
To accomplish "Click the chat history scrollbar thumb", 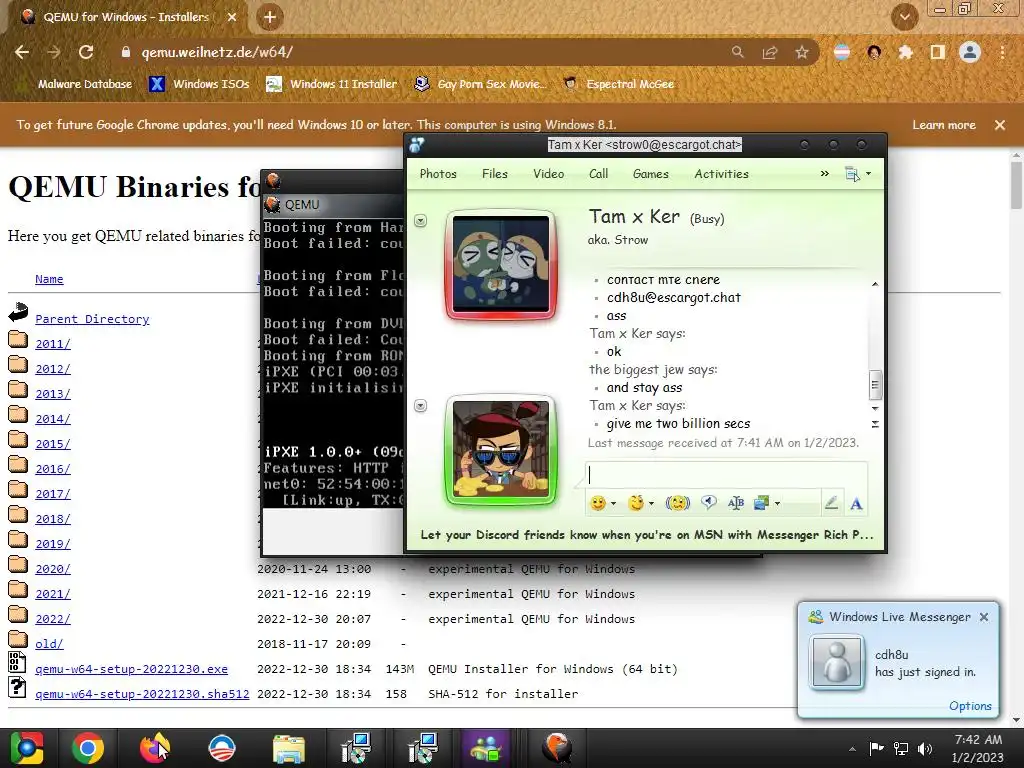I will tap(875, 385).
